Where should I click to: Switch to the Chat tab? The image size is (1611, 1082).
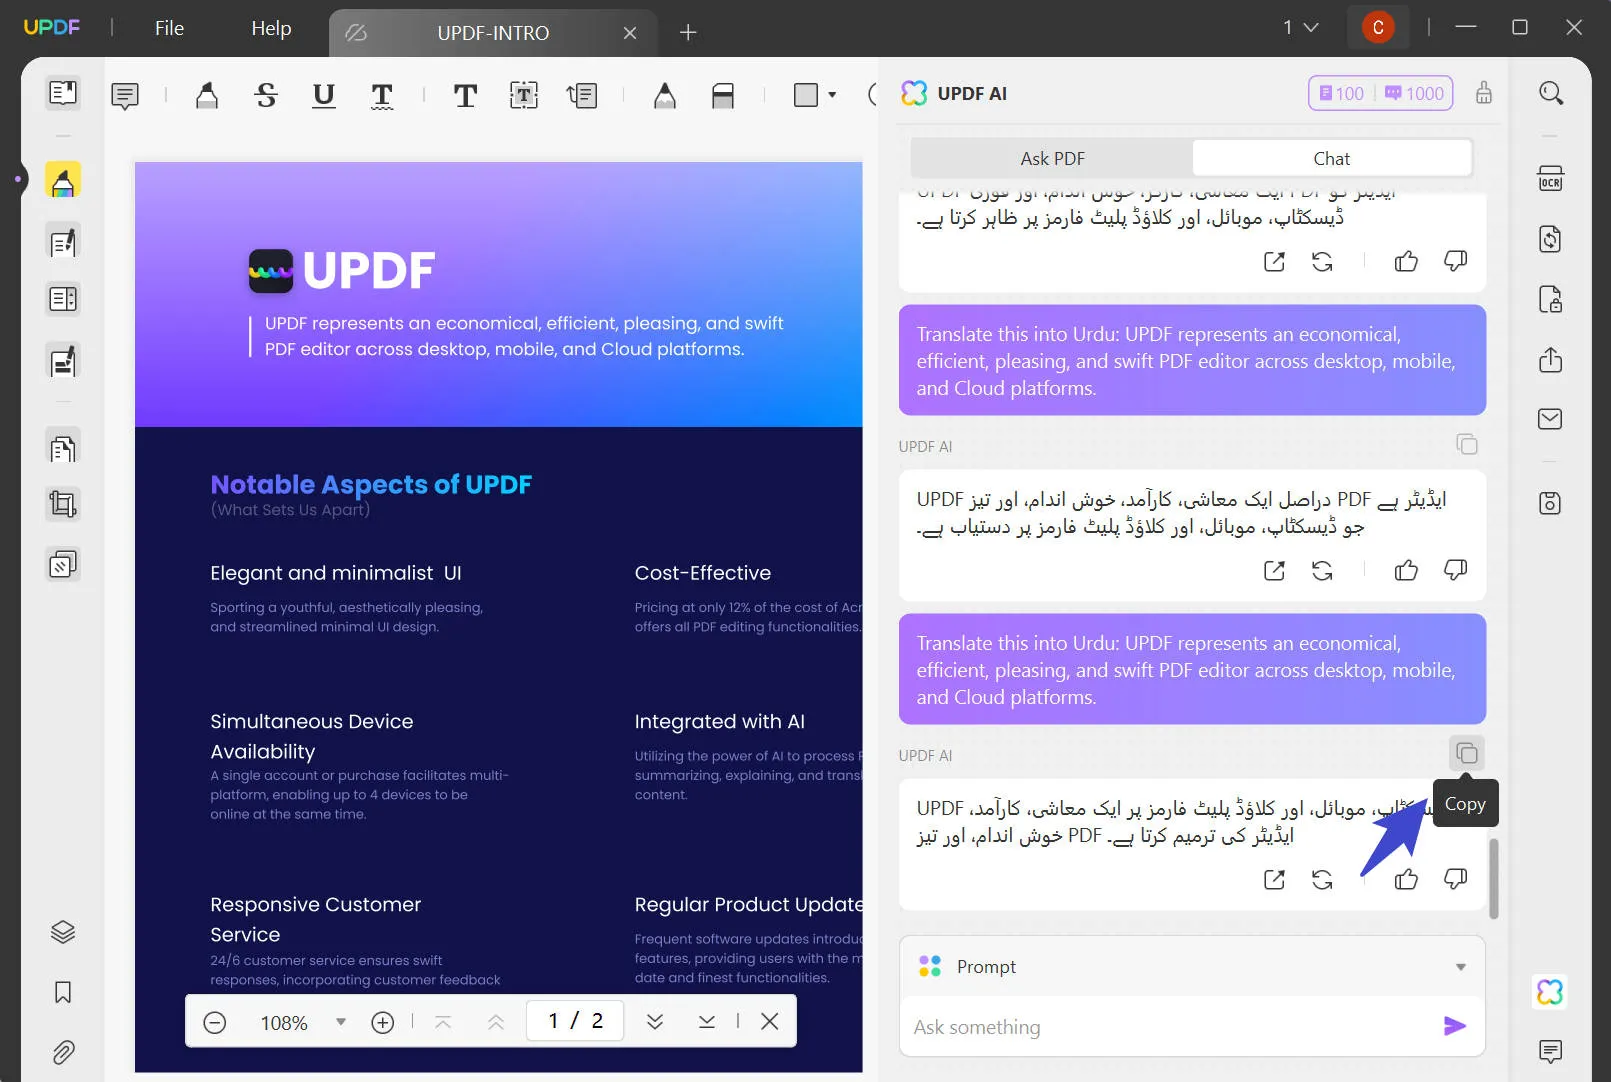tap(1331, 158)
